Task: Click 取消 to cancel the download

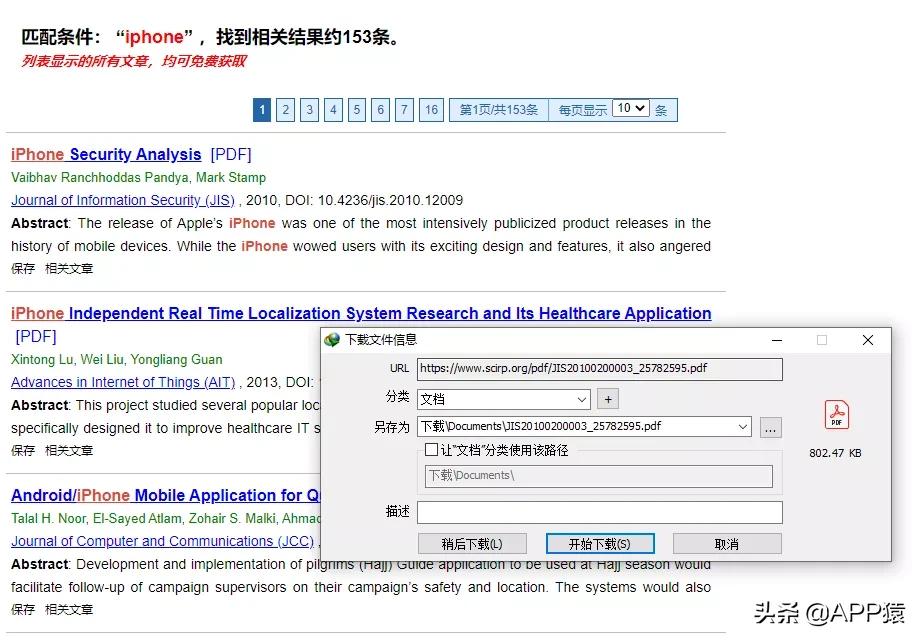Action: (x=727, y=543)
